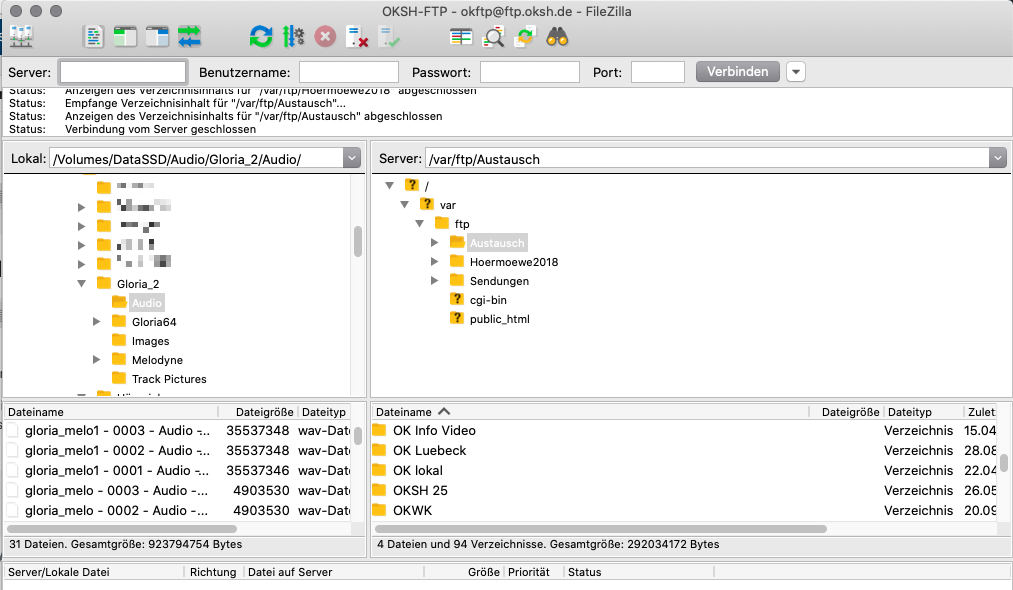Select the OK Luebeck folder entry
This screenshot has height=590, width=1013.
[x=429, y=450]
